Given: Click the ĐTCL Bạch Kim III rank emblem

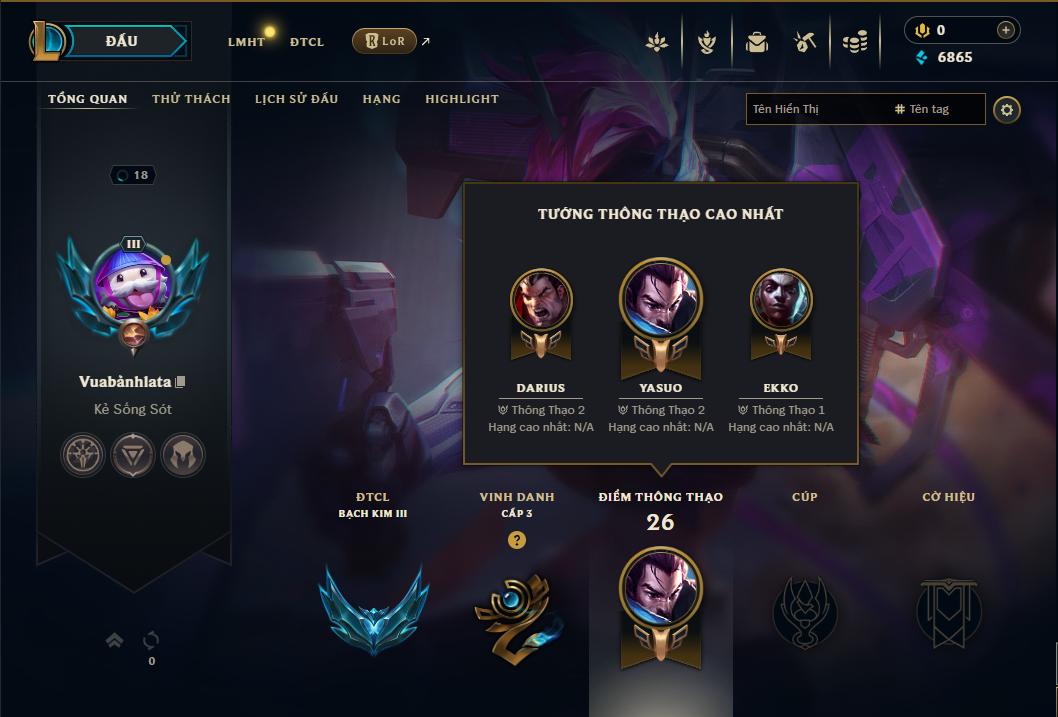Looking at the screenshot, I should [373, 610].
